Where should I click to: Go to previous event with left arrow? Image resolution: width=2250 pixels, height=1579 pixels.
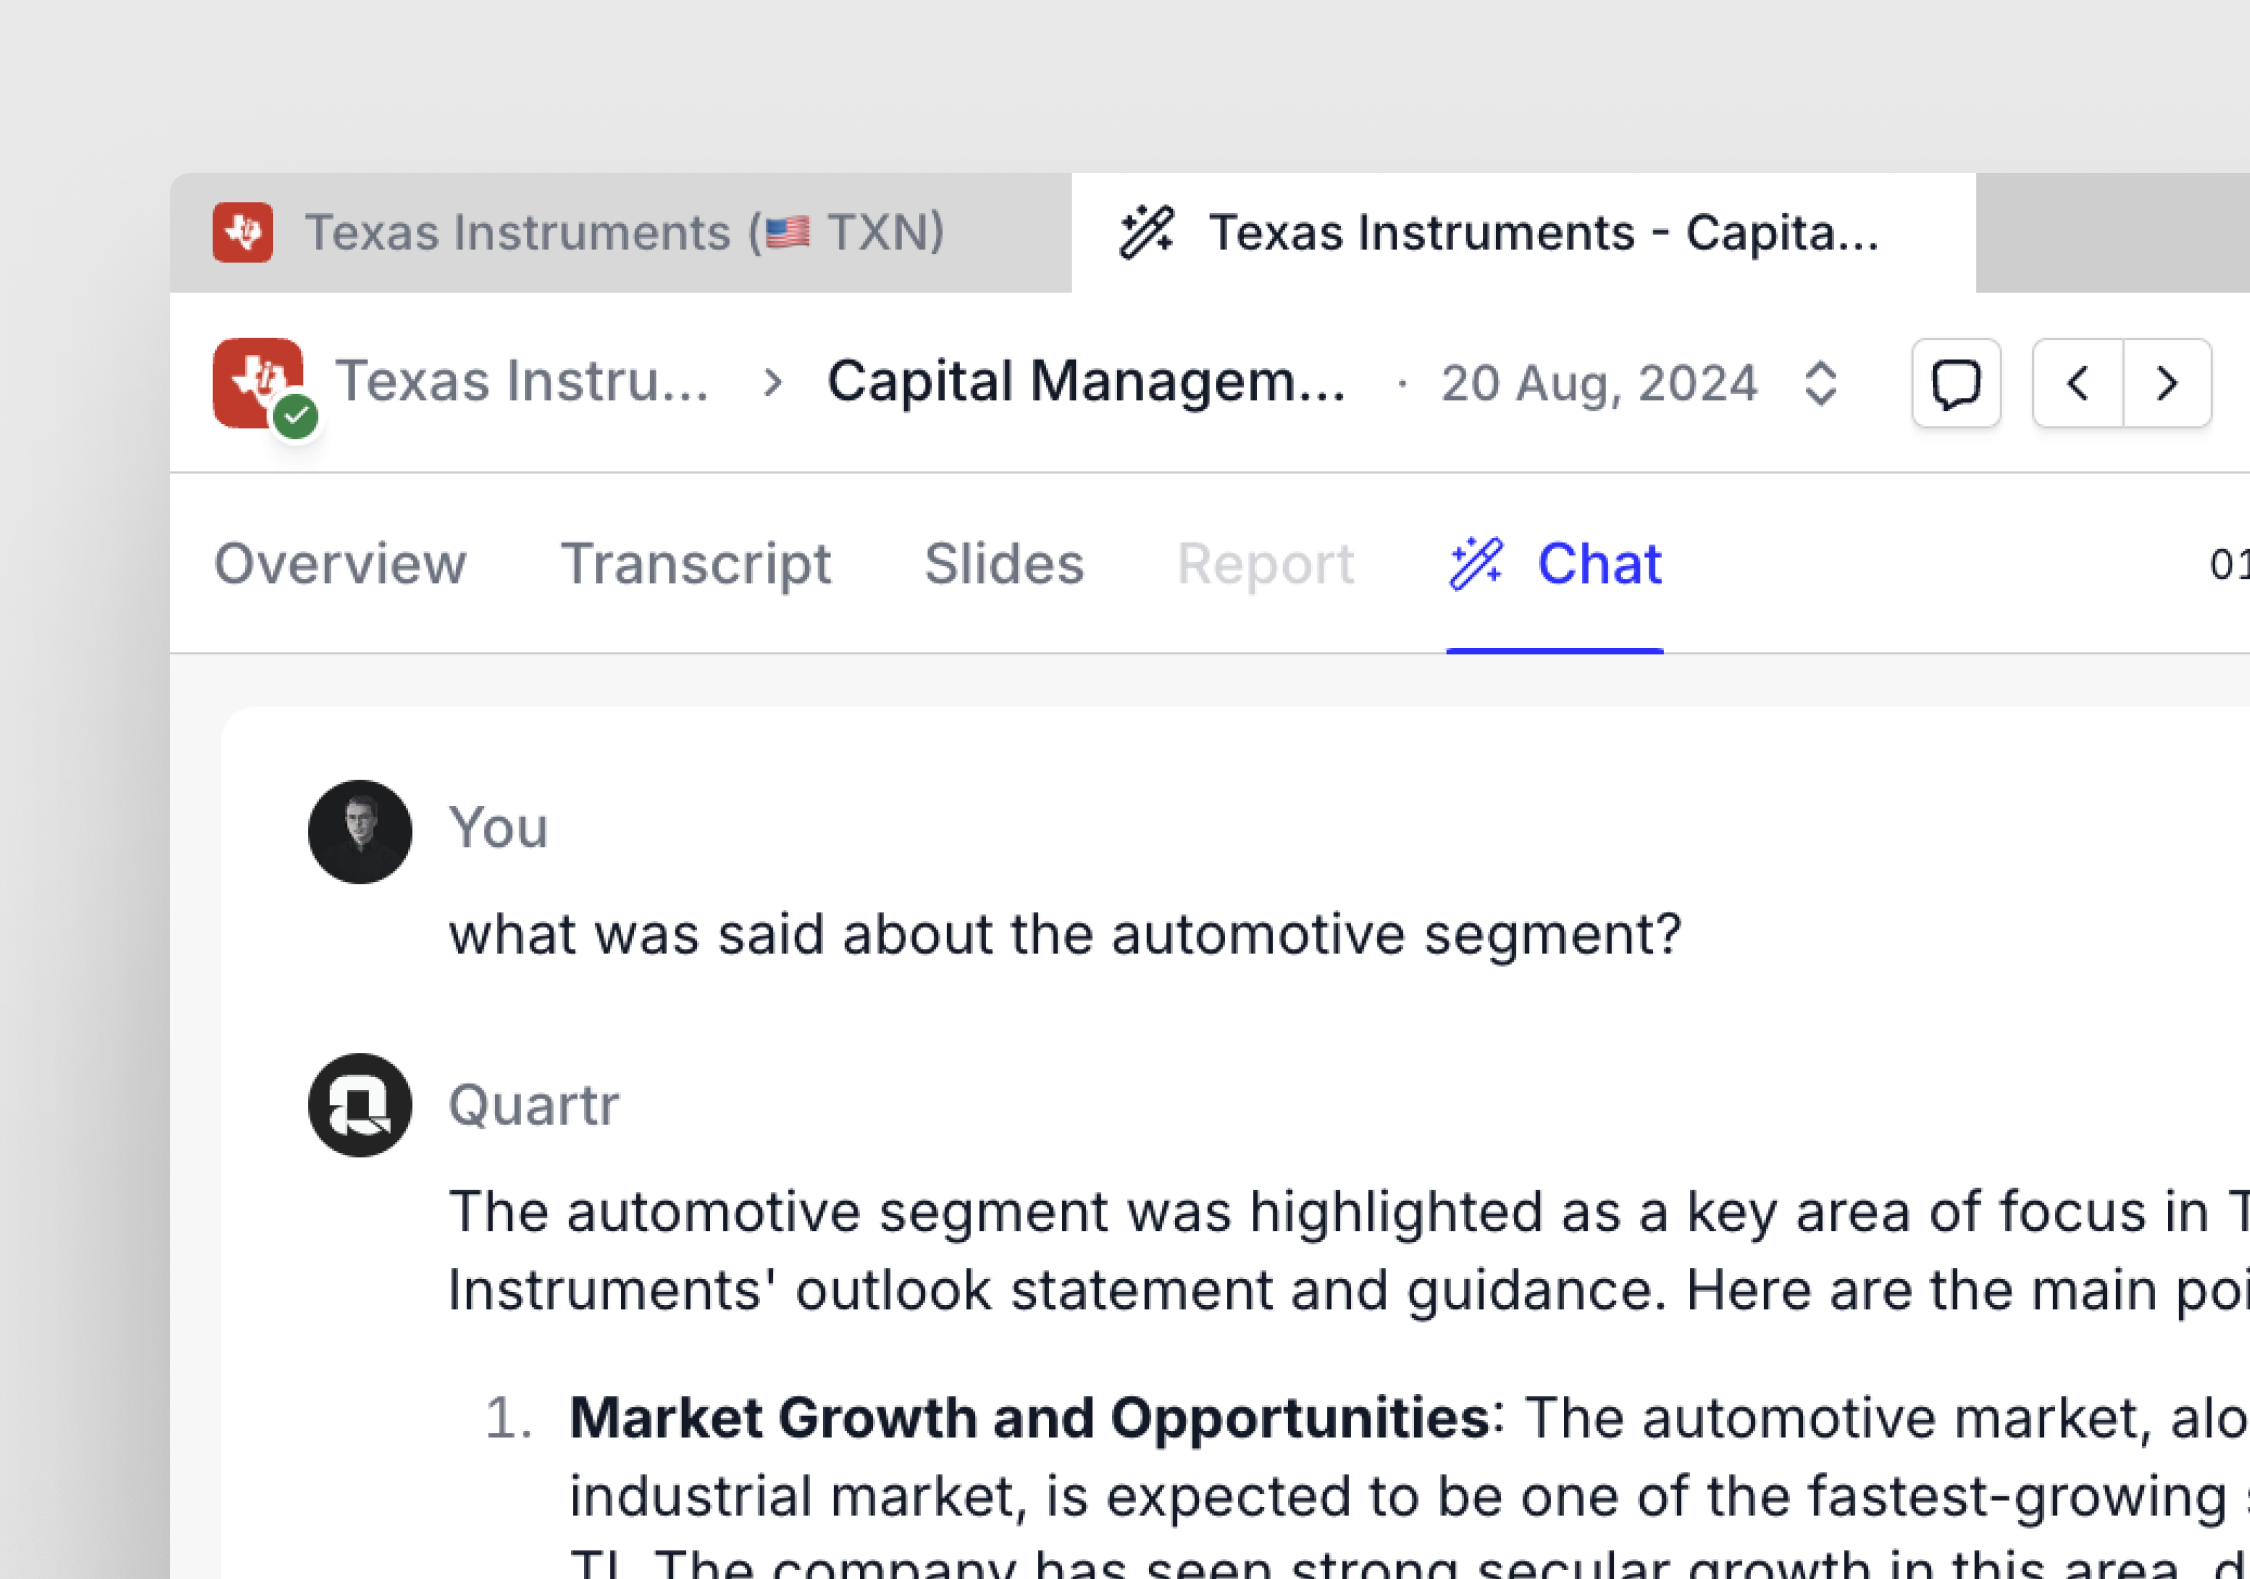coord(2078,383)
